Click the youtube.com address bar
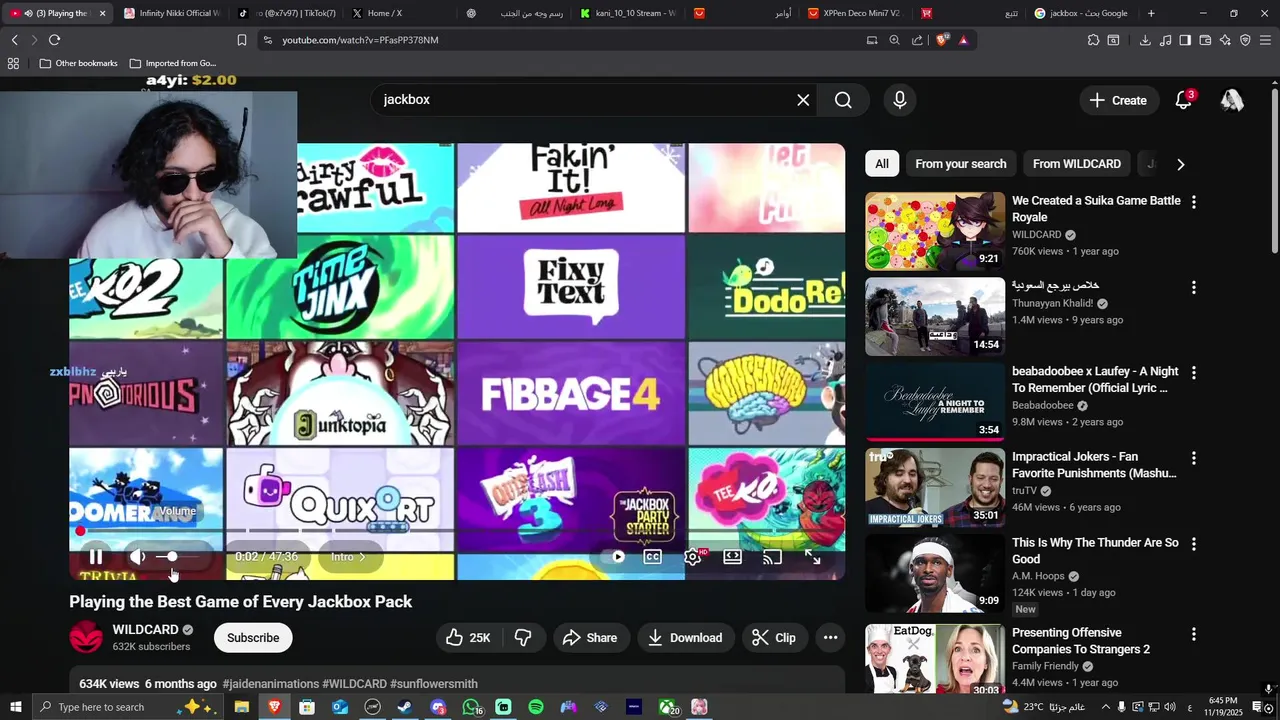This screenshot has width=1280, height=720. tap(560, 40)
